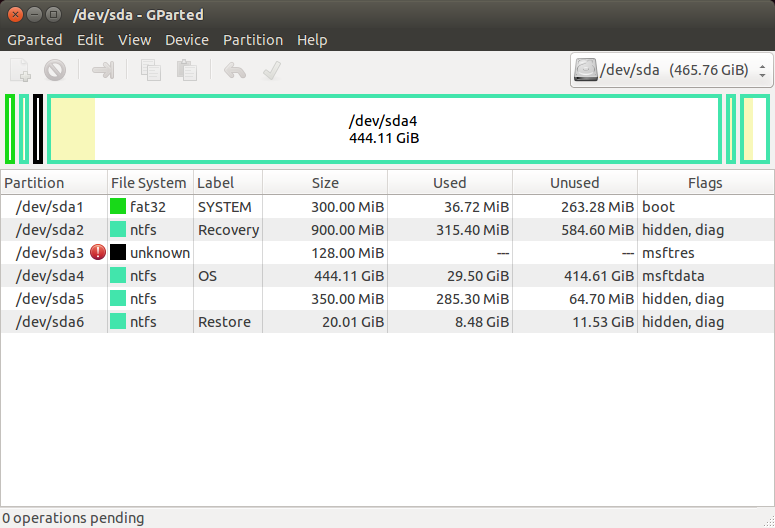The width and height of the screenshot is (775, 528).
Task: Click the red warning icon on /dev/sda3
Action: click(x=98, y=253)
